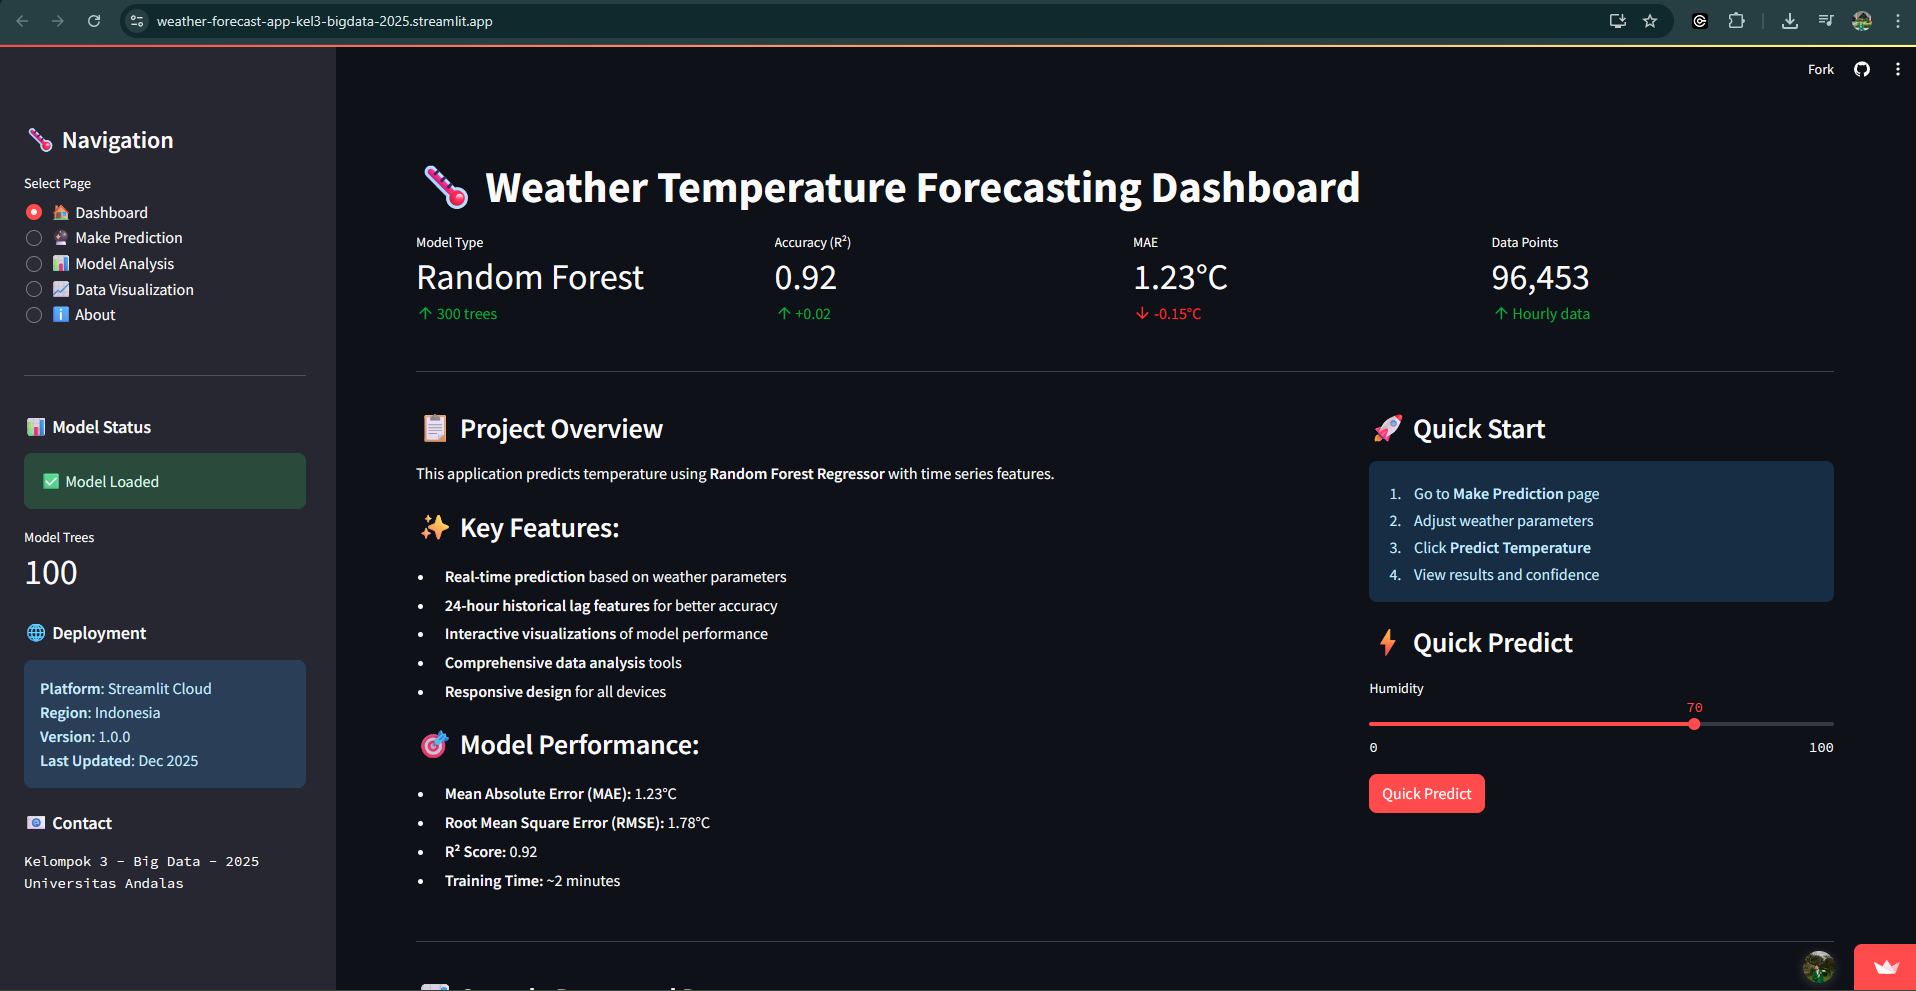1916x991 pixels.
Task: Click 'Last Updated: Dec 2025' line
Action: coord(119,761)
